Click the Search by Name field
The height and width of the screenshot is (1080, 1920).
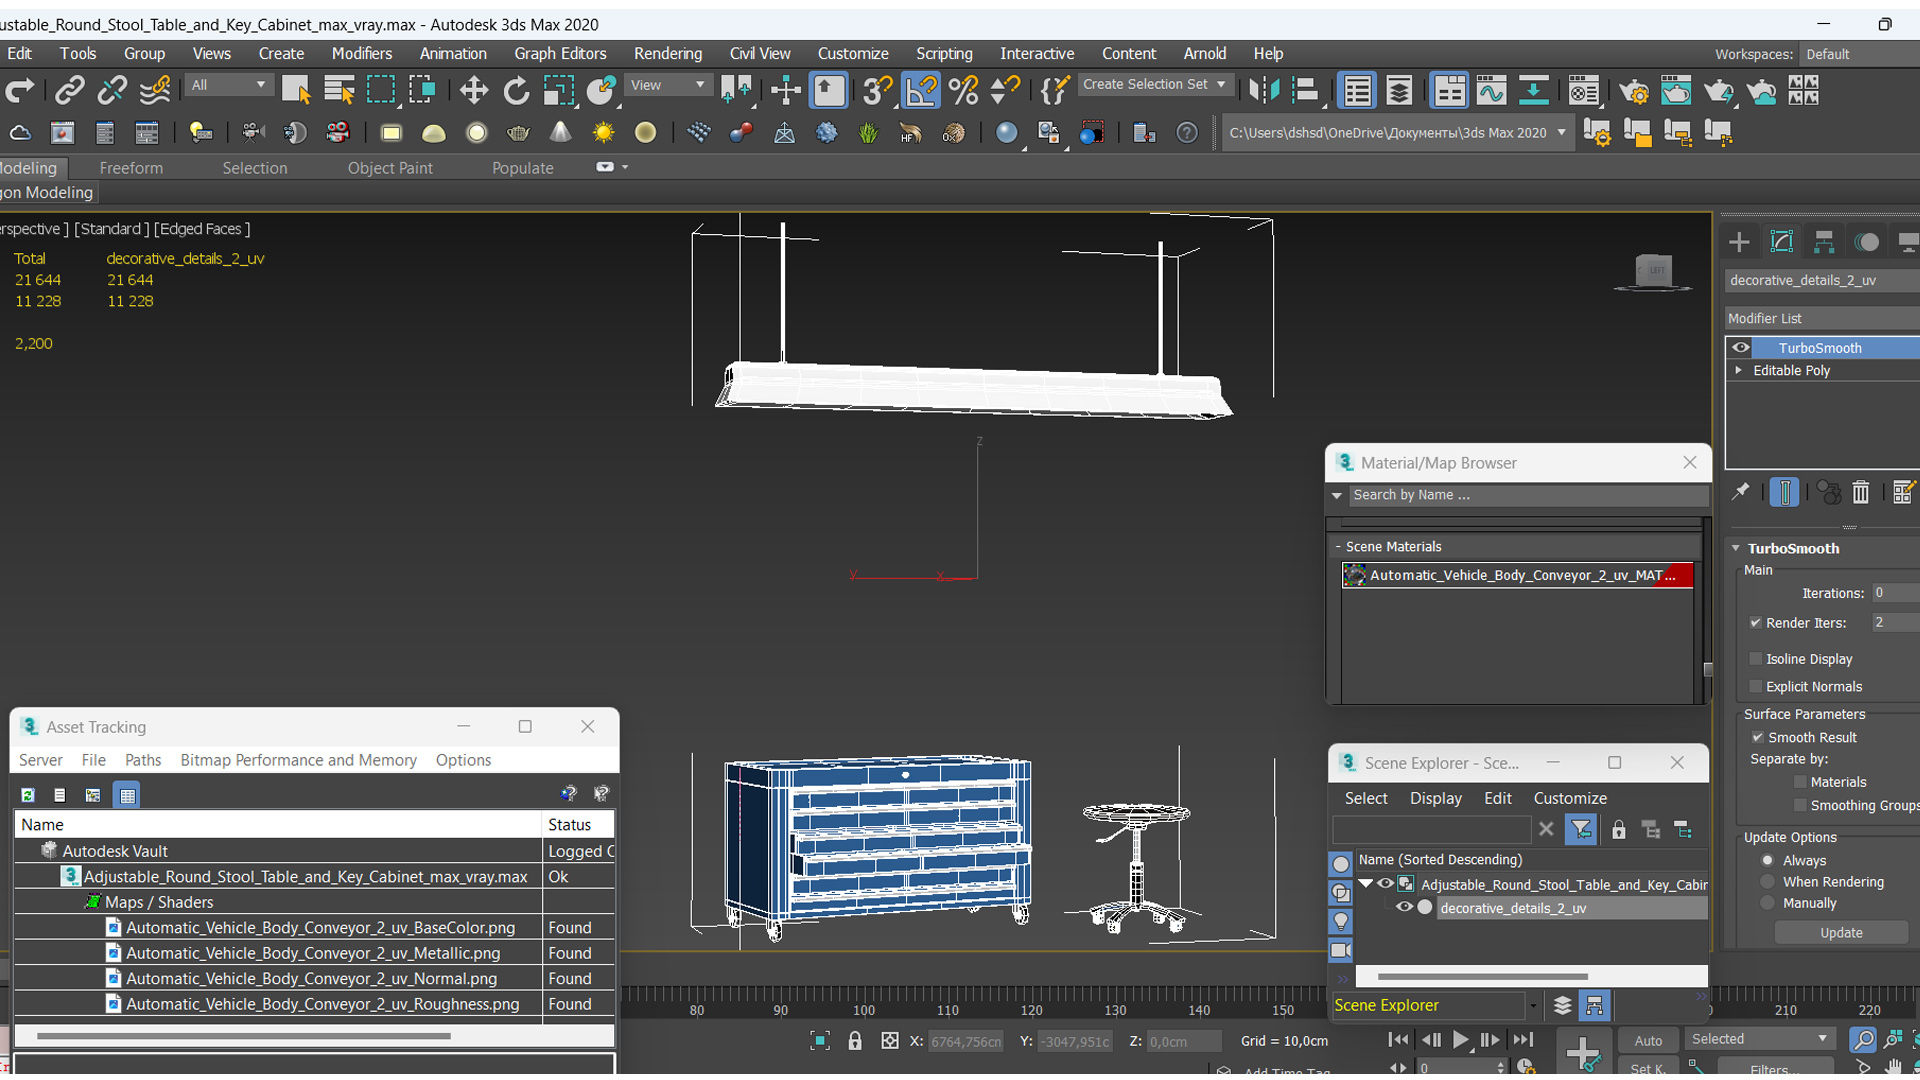click(1528, 496)
